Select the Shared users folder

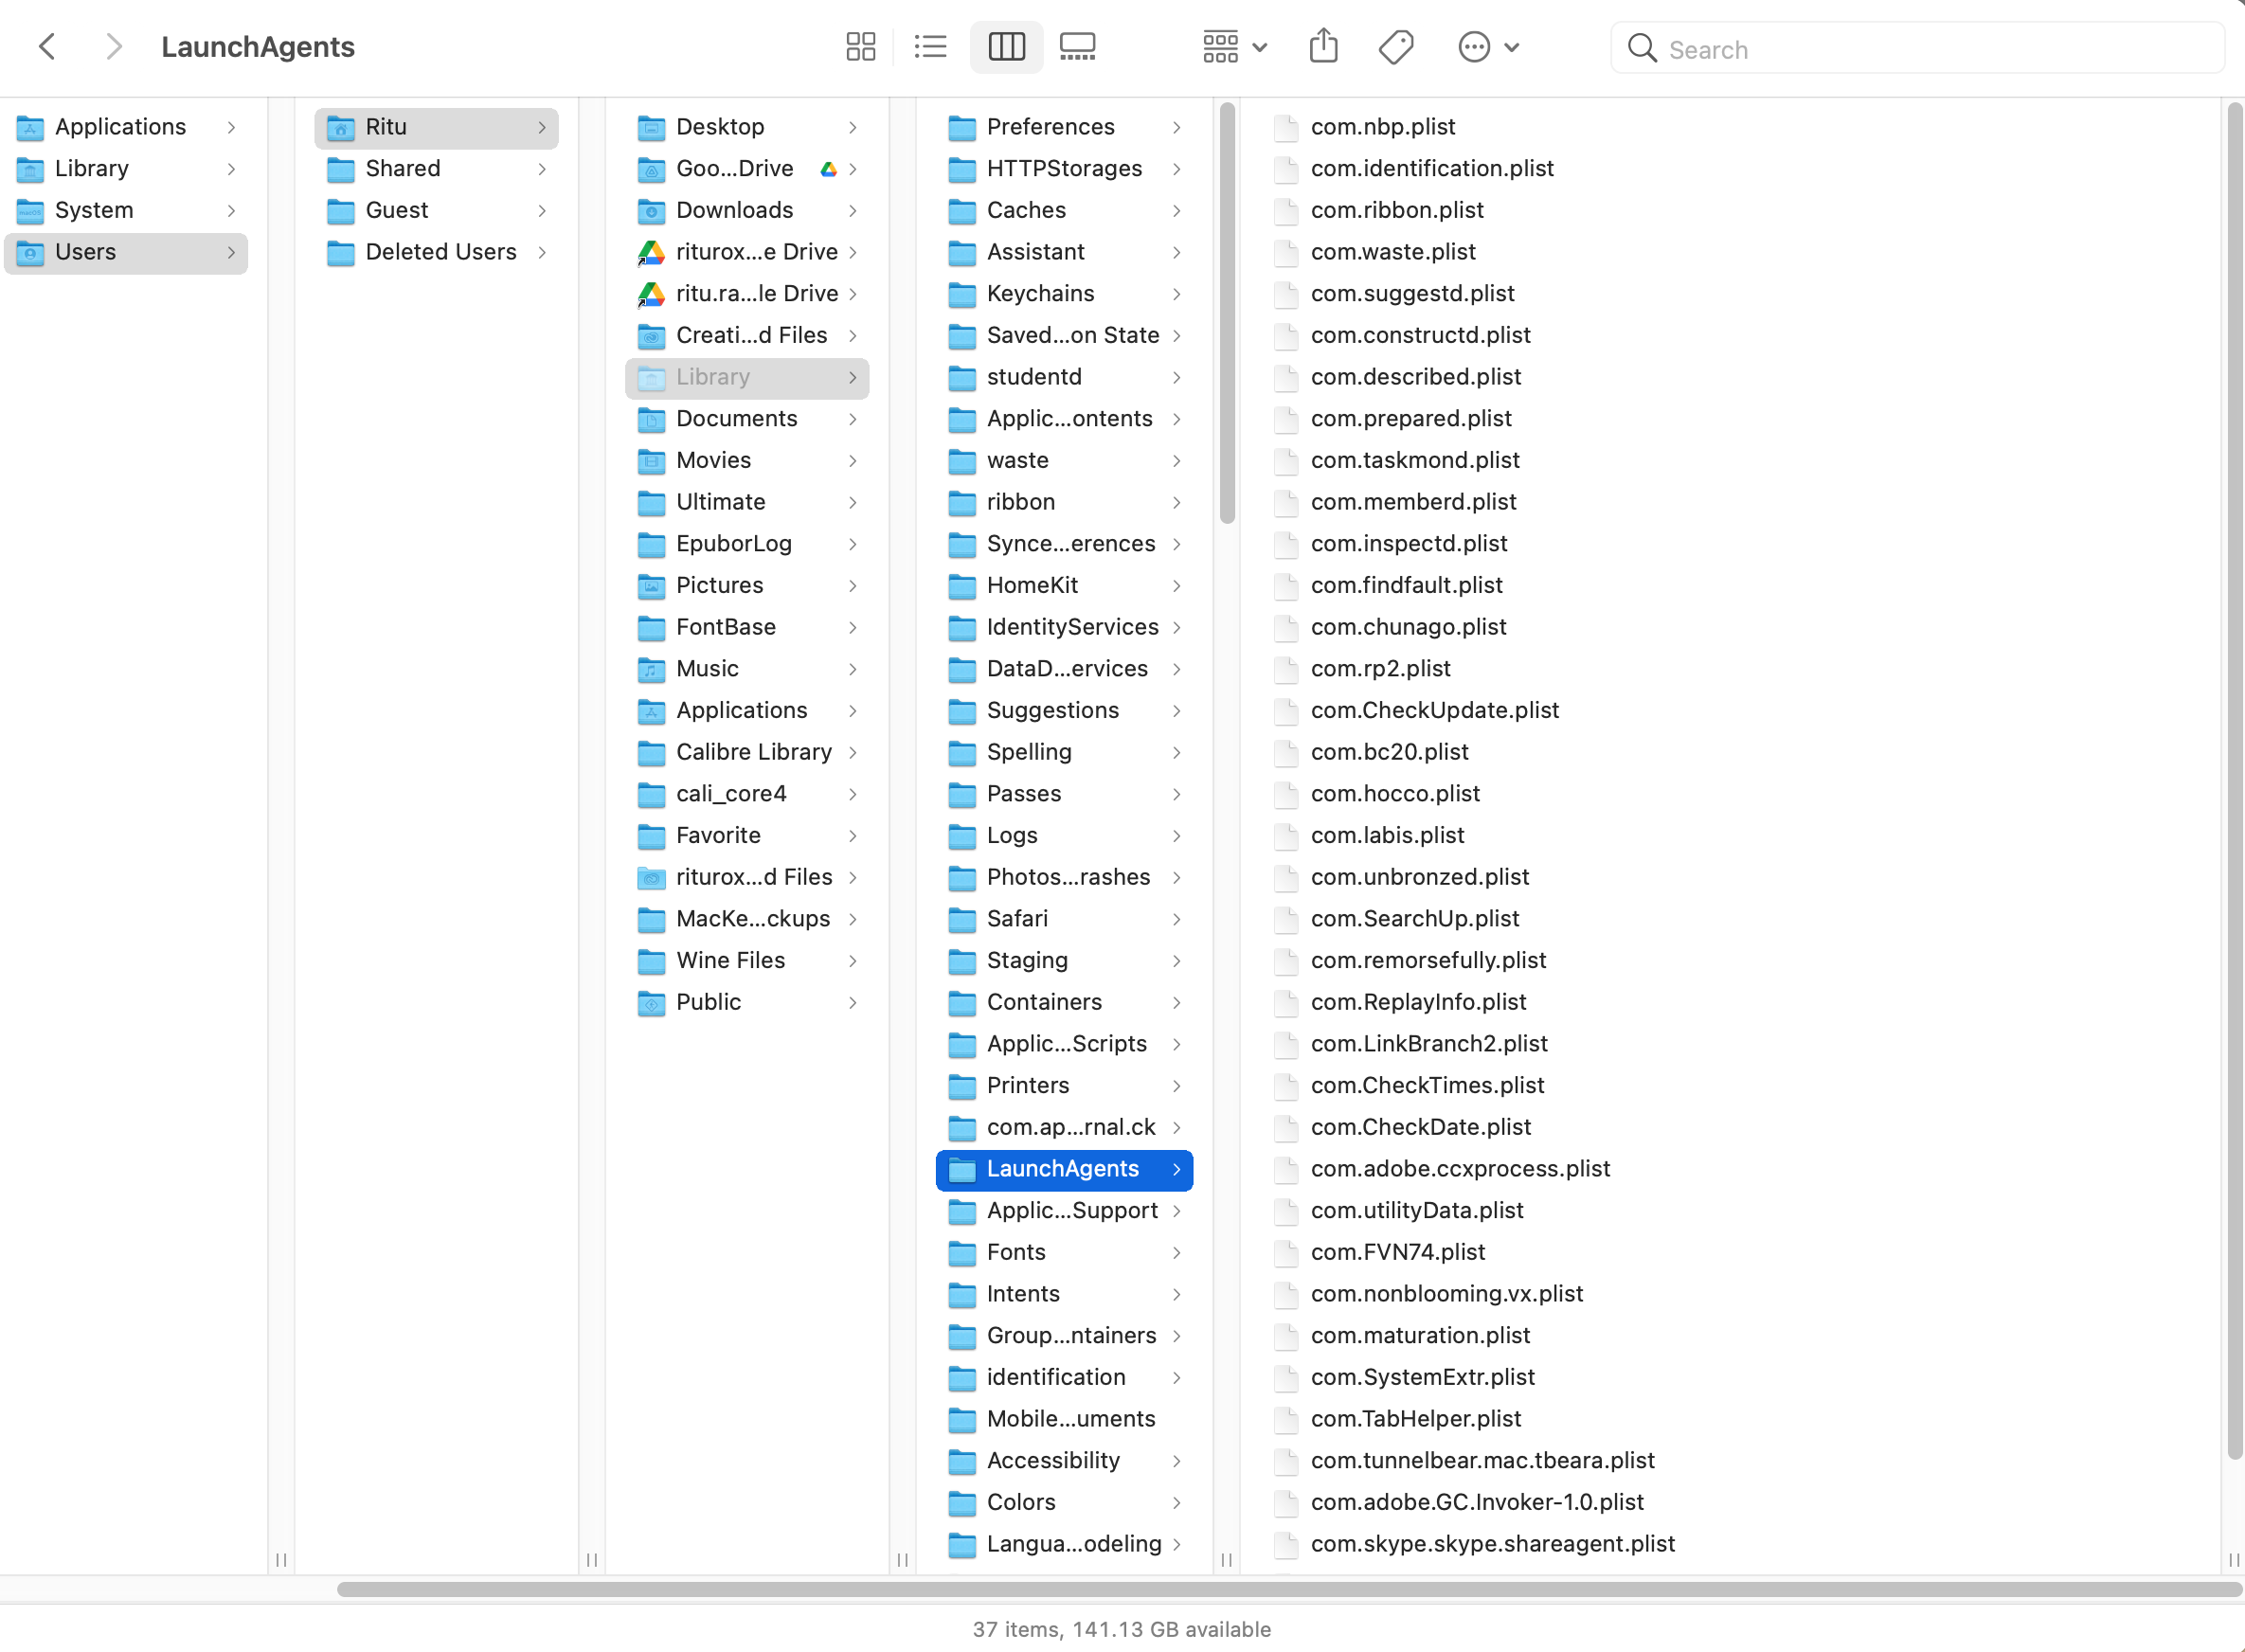pos(402,168)
